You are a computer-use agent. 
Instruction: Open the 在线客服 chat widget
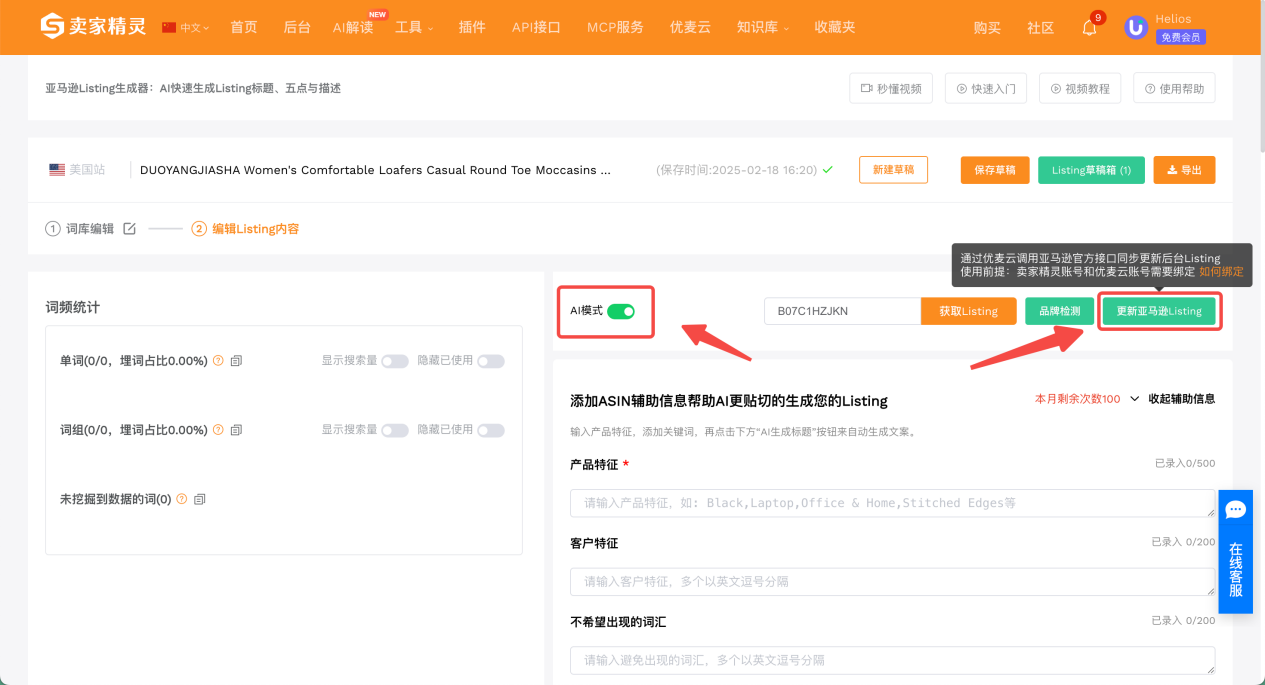click(x=1235, y=552)
